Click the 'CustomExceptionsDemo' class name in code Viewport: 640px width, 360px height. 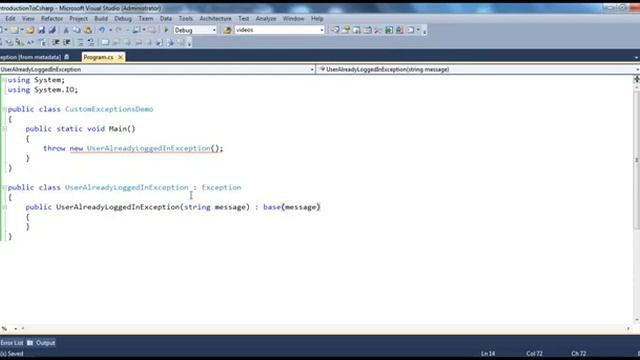tap(109, 109)
